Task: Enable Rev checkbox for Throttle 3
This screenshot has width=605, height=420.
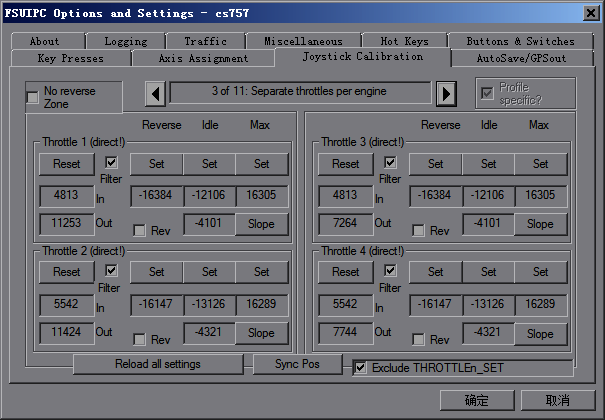Action: [418, 231]
